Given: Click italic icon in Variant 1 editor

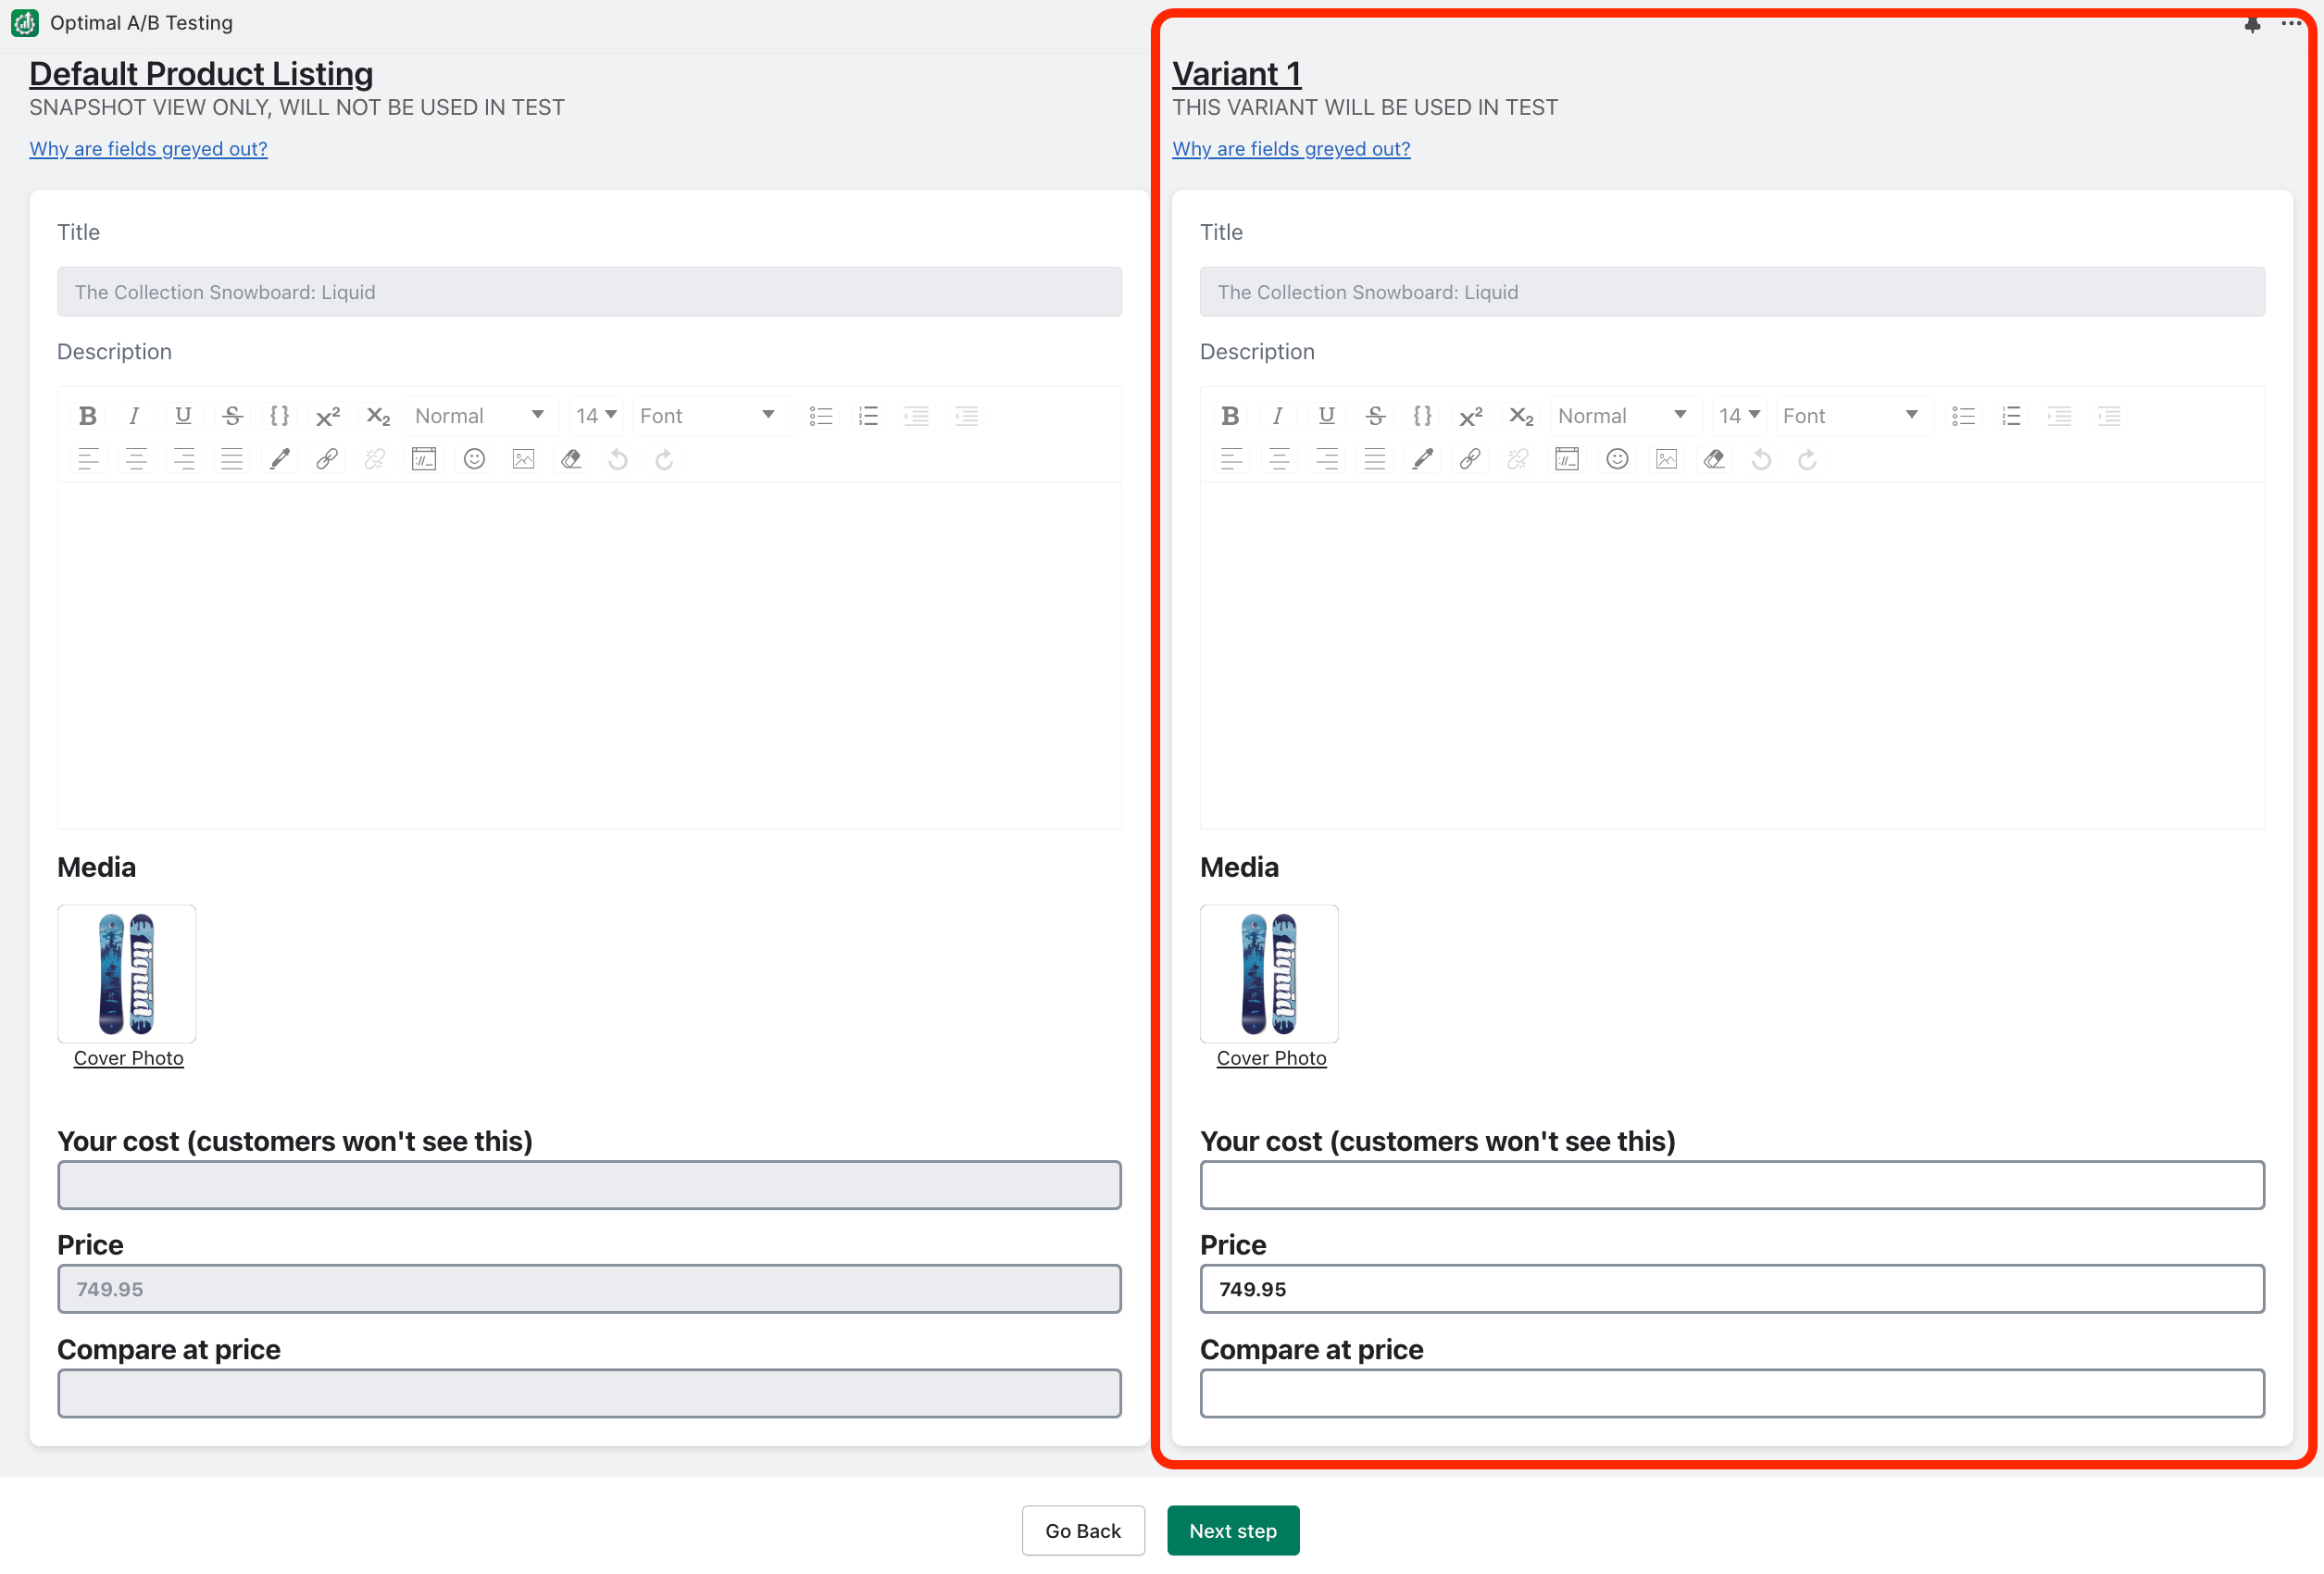Looking at the screenshot, I should click(1277, 416).
